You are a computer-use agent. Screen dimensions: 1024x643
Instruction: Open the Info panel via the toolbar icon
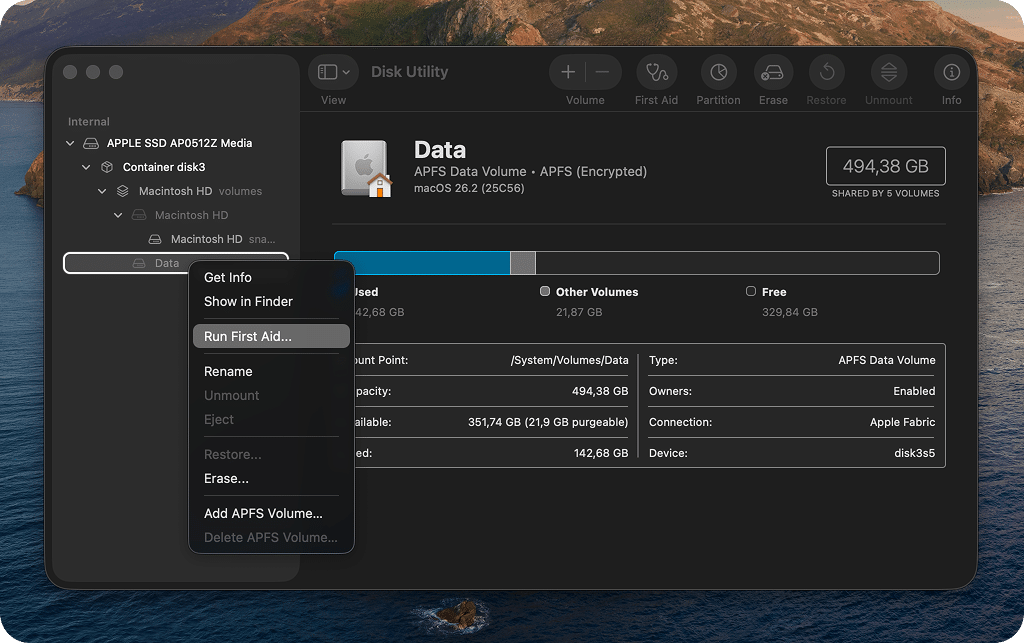coord(950,71)
